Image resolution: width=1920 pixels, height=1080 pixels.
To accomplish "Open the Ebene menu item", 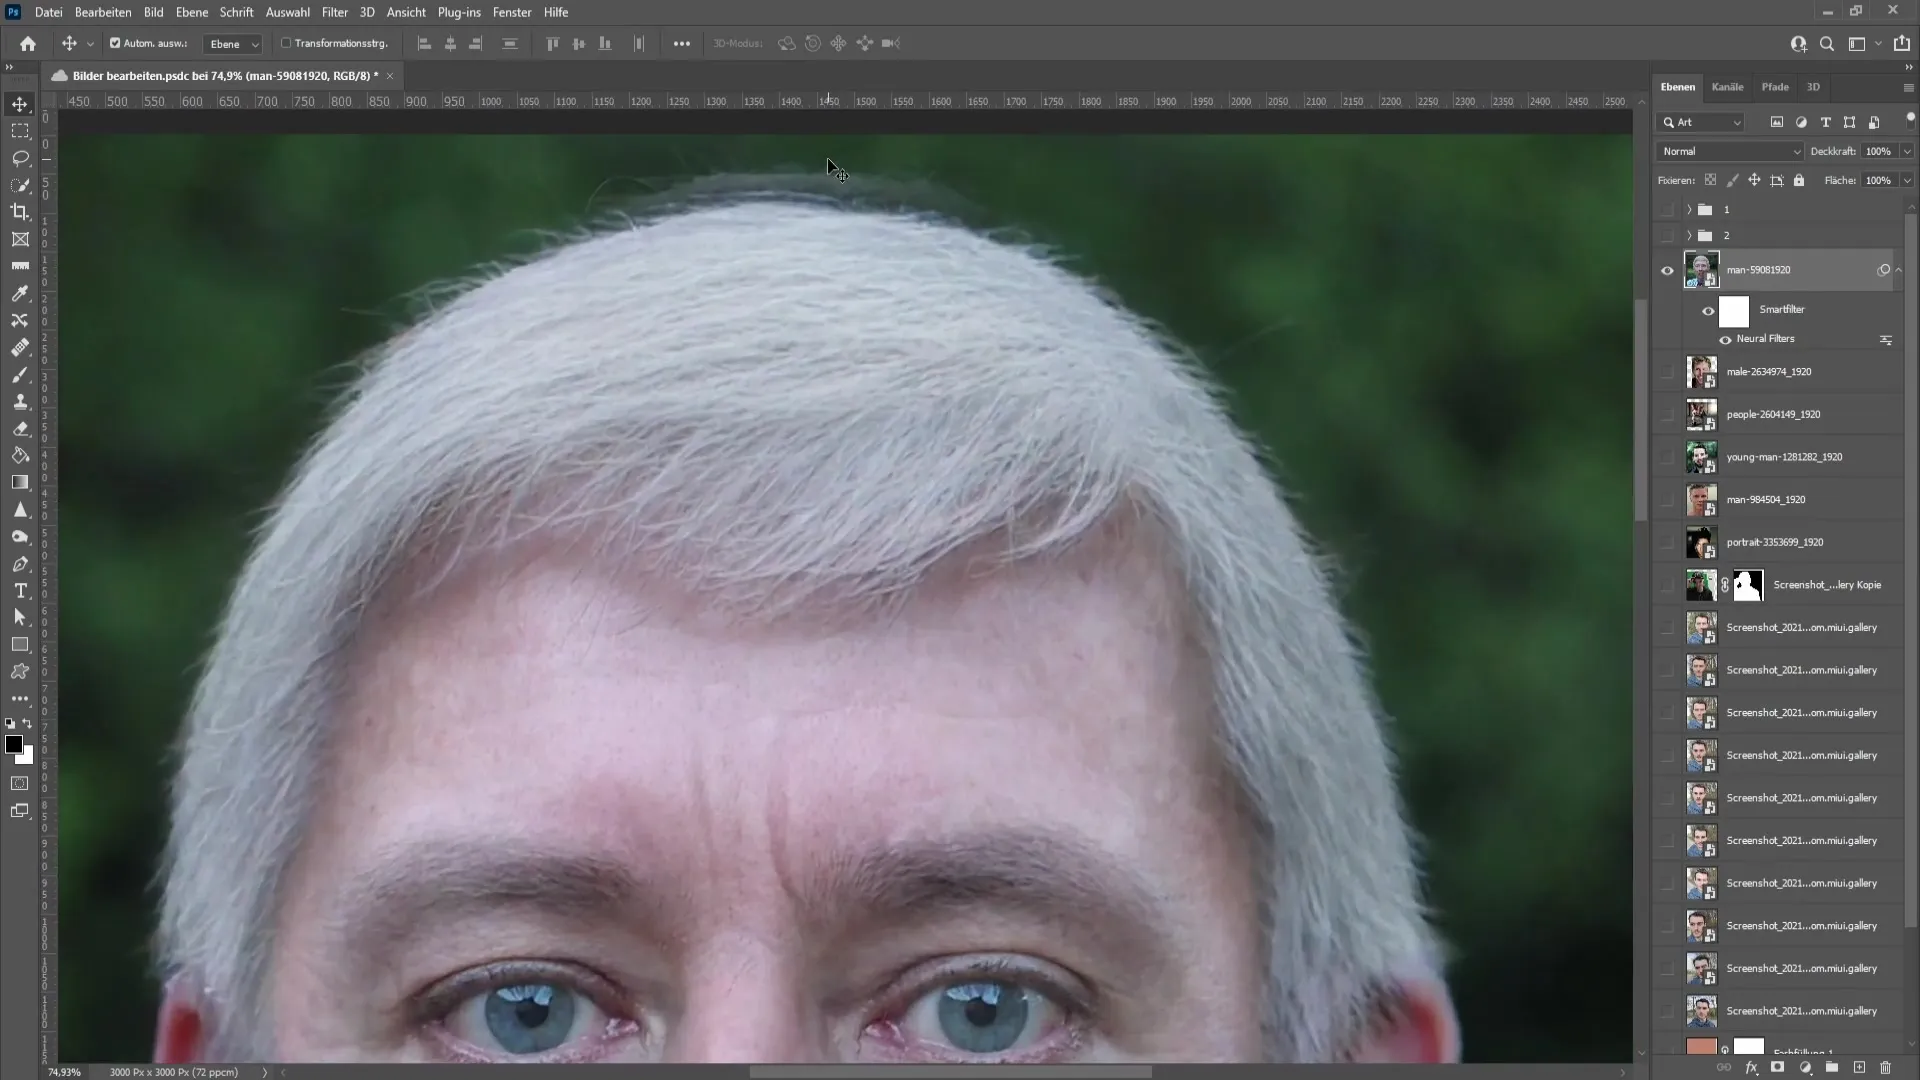I will 191,12.
